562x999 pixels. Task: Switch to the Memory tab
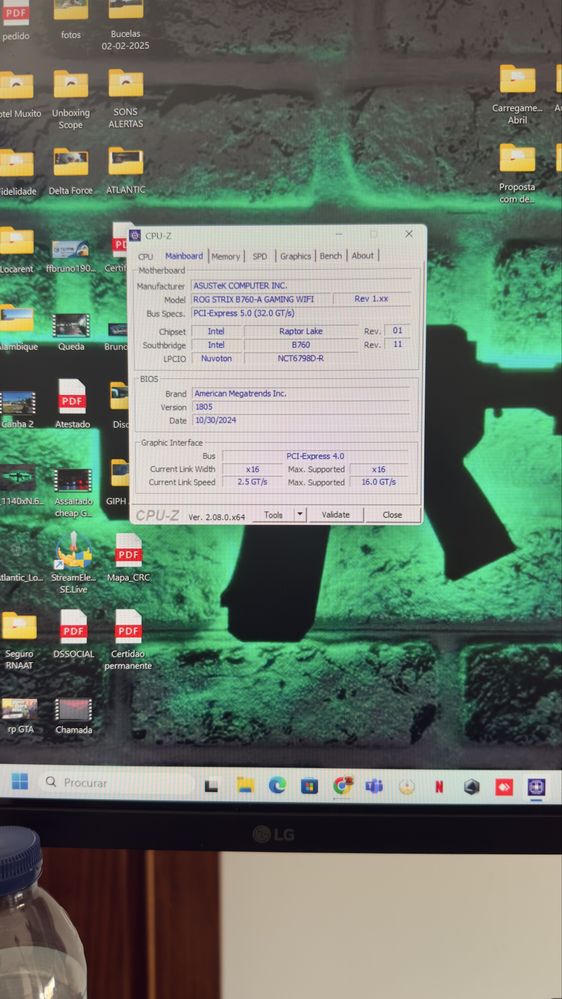tap(226, 256)
